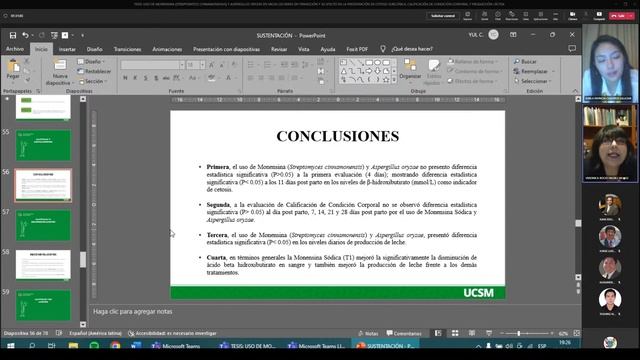Select the rectangle shape in shapes gallery
Image resolution: width=640 pixels, height=360 pixels.
tap(369, 62)
